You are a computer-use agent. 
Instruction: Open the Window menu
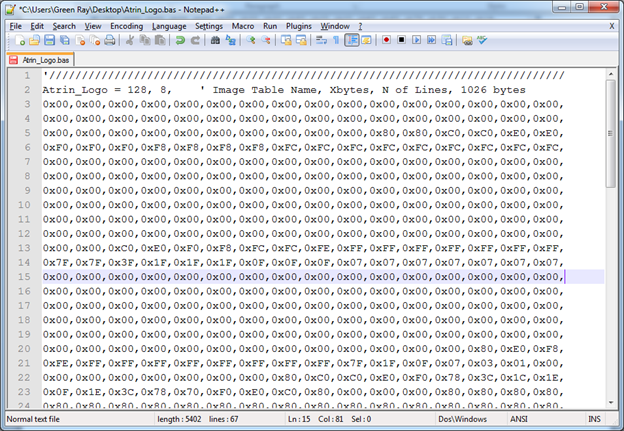tap(335, 26)
